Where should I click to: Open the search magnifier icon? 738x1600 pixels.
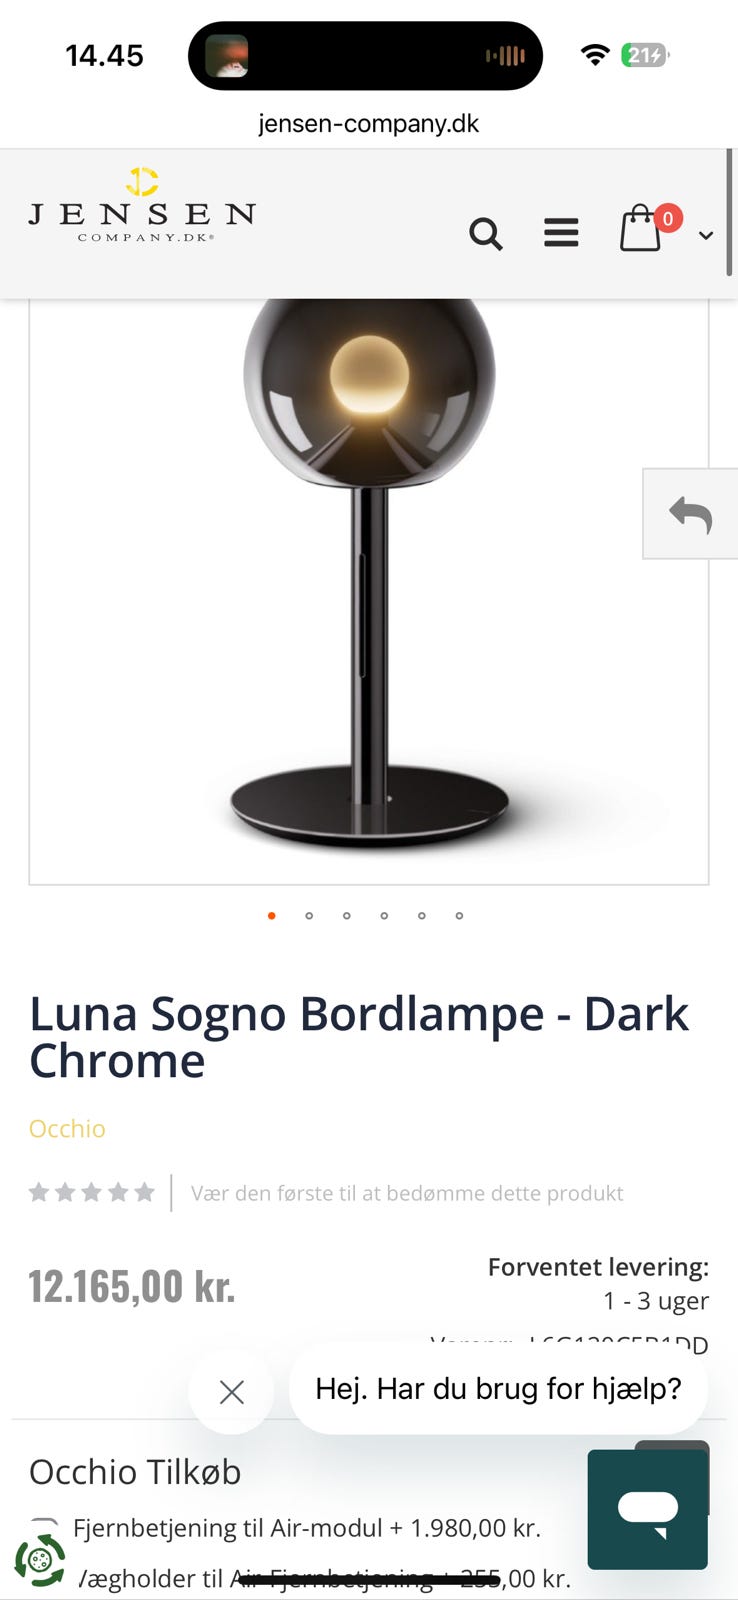pos(486,234)
